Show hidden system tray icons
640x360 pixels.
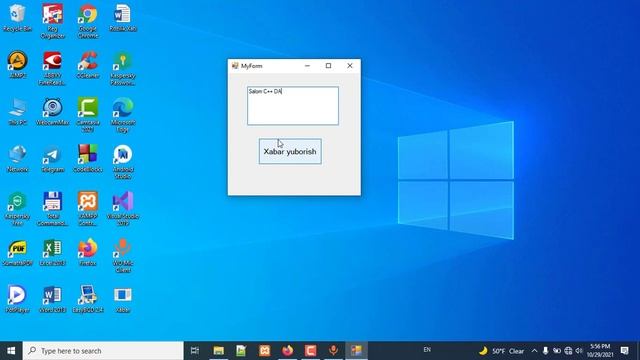tap(534, 351)
